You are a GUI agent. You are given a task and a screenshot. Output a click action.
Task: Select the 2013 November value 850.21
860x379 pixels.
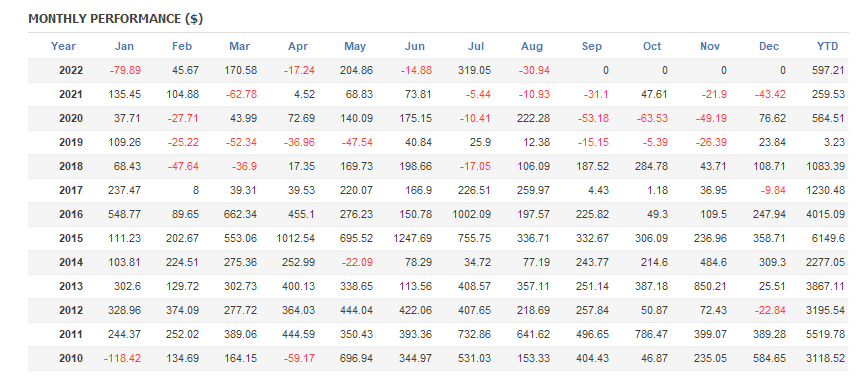710,287
